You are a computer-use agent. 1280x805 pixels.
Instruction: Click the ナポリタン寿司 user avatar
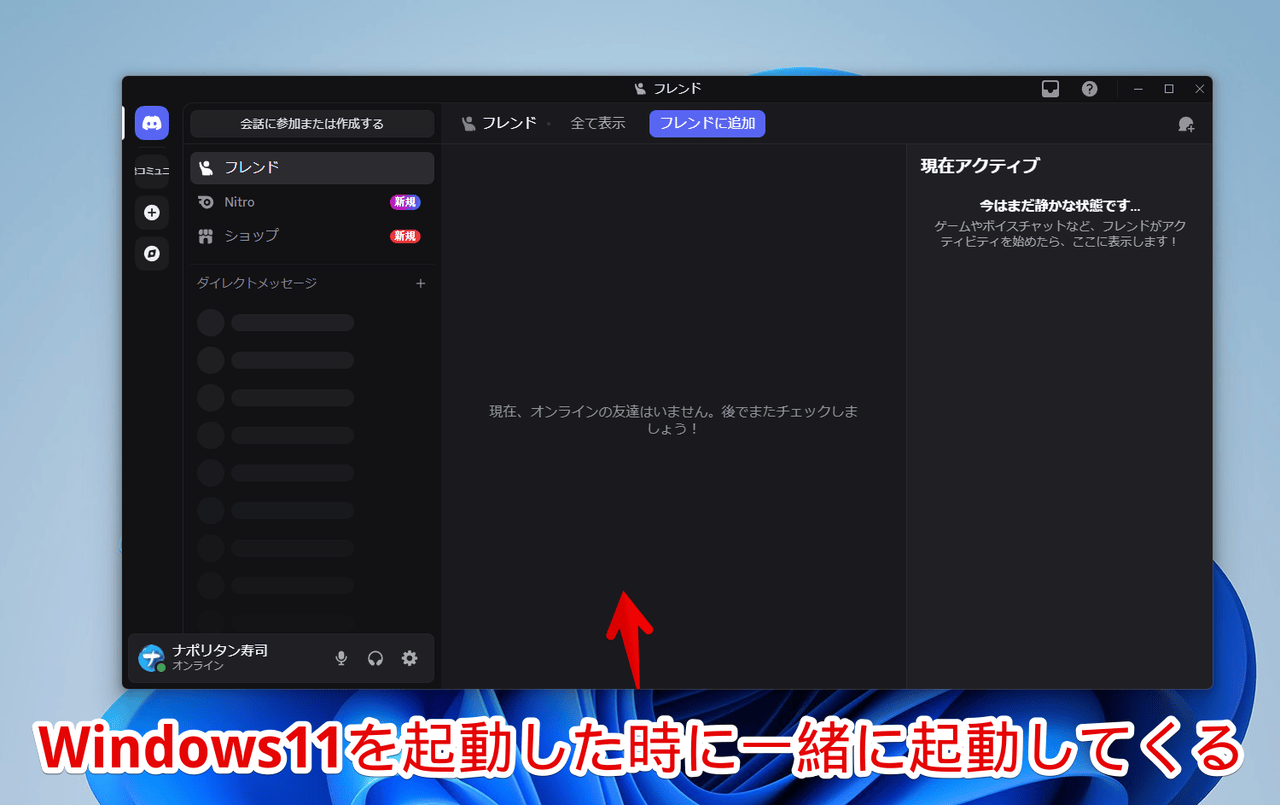pos(151,658)
